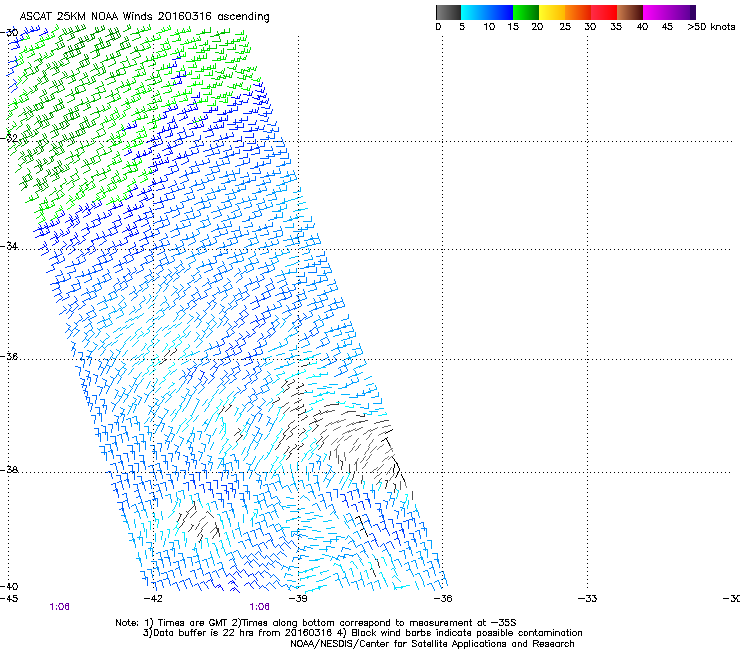Pick the red 30-35 knots color segment
This screenshot has width=740, height=650.
coord(604,12)
